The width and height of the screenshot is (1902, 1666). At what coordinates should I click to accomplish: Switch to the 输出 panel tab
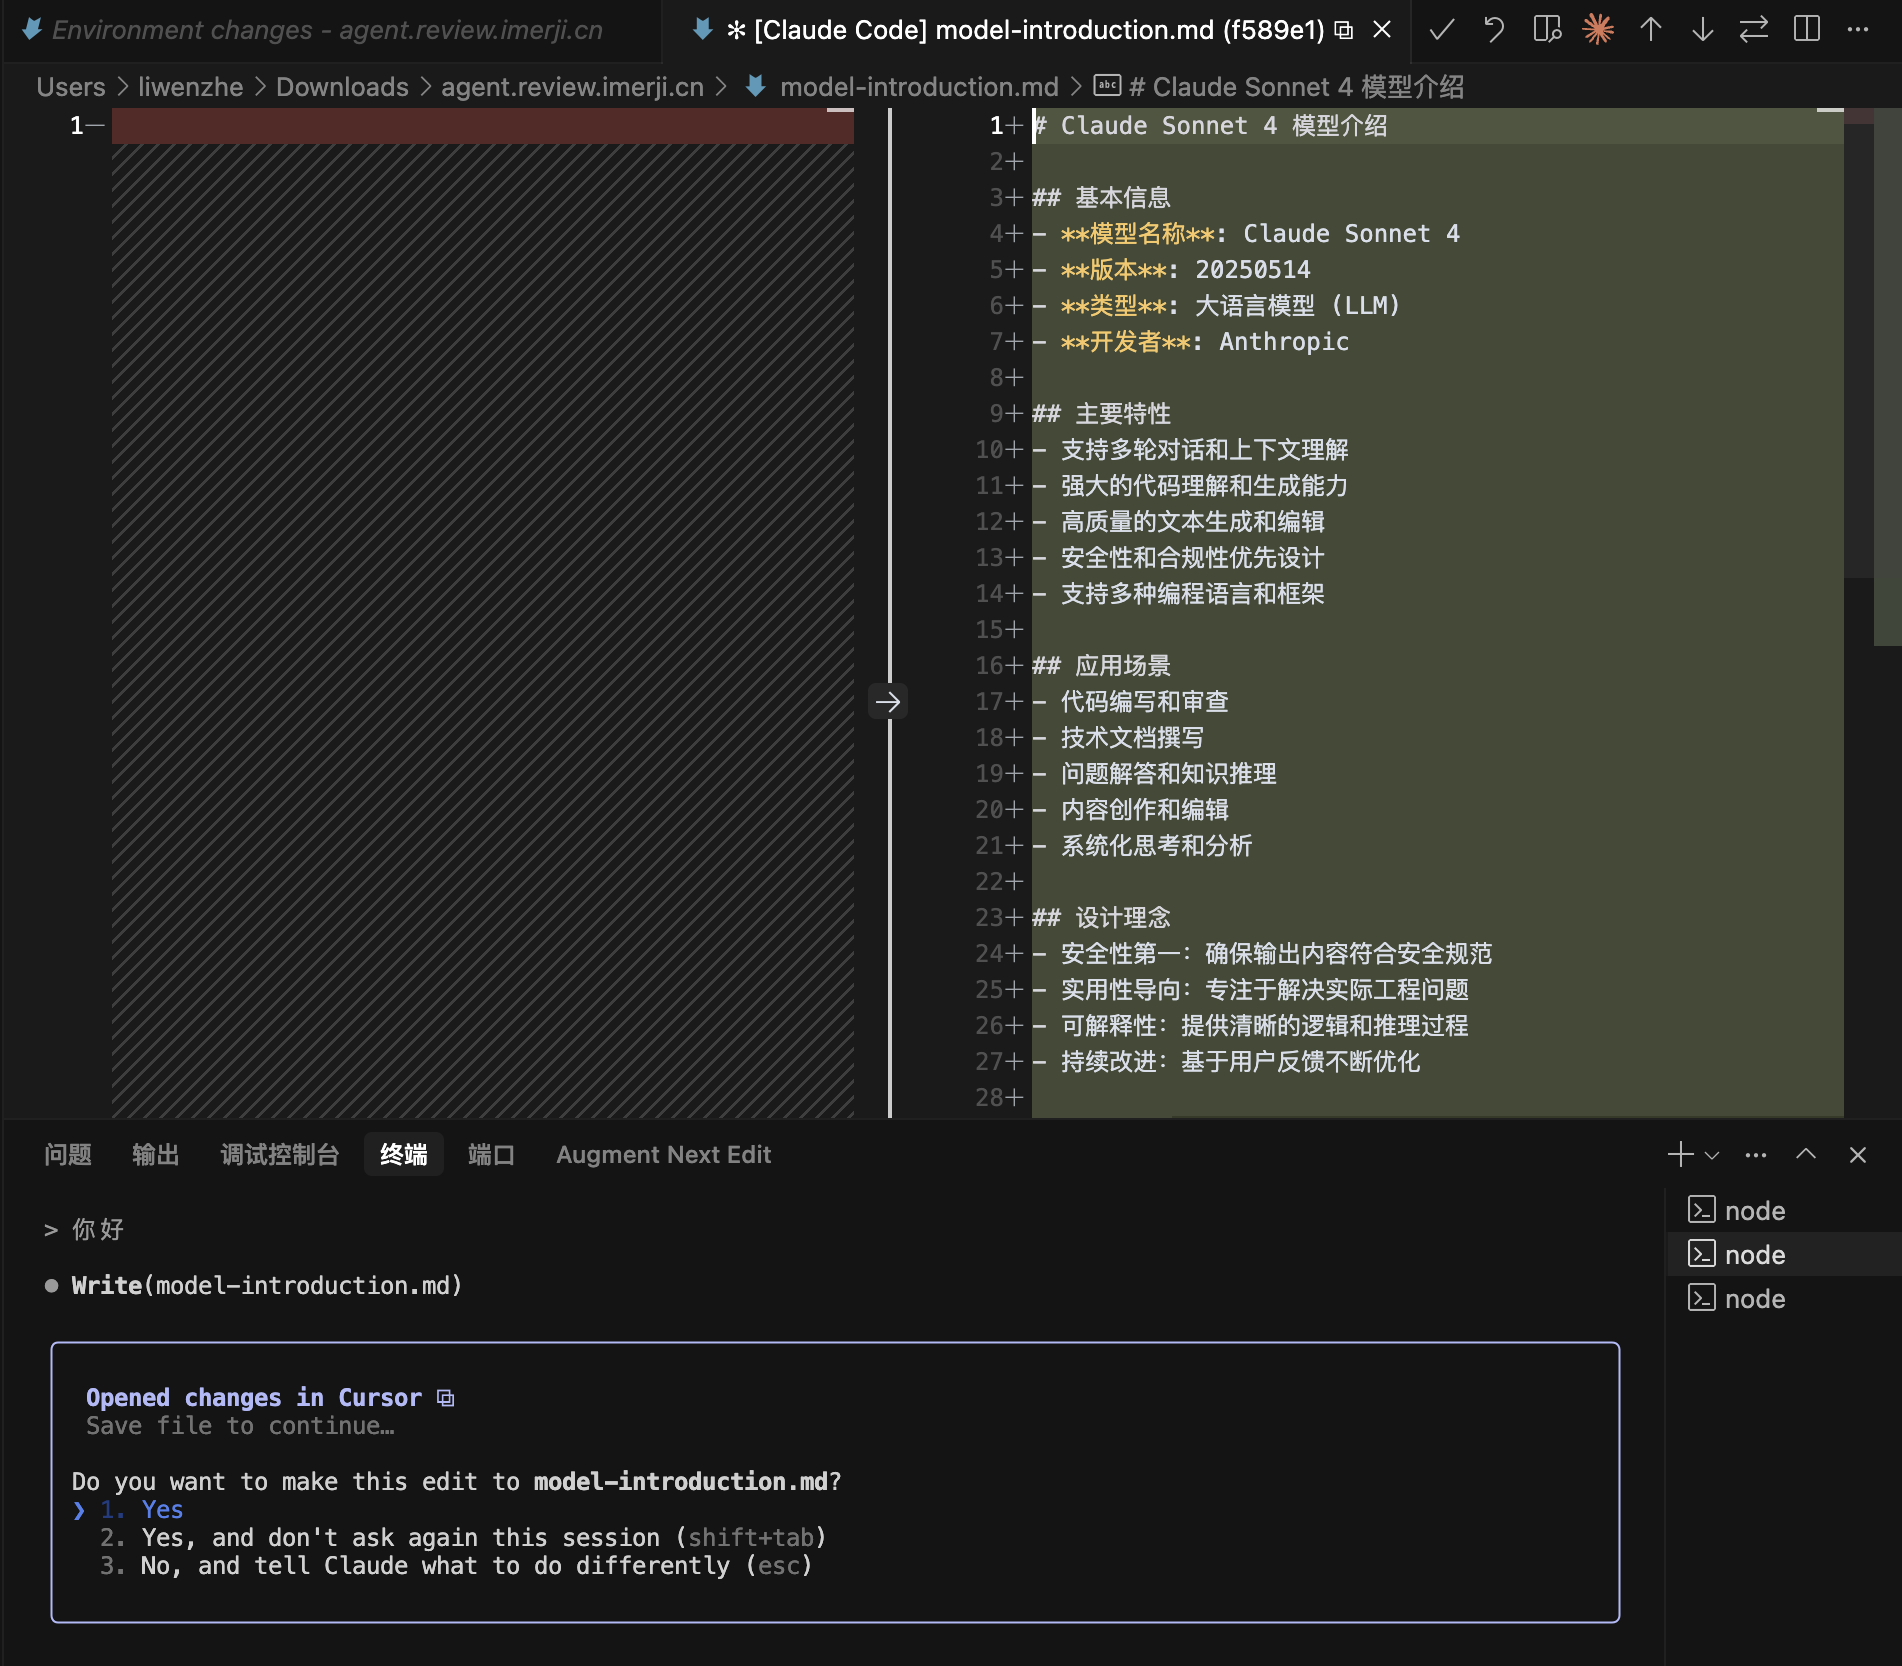pyautogui.click(x=156, y=1155)
